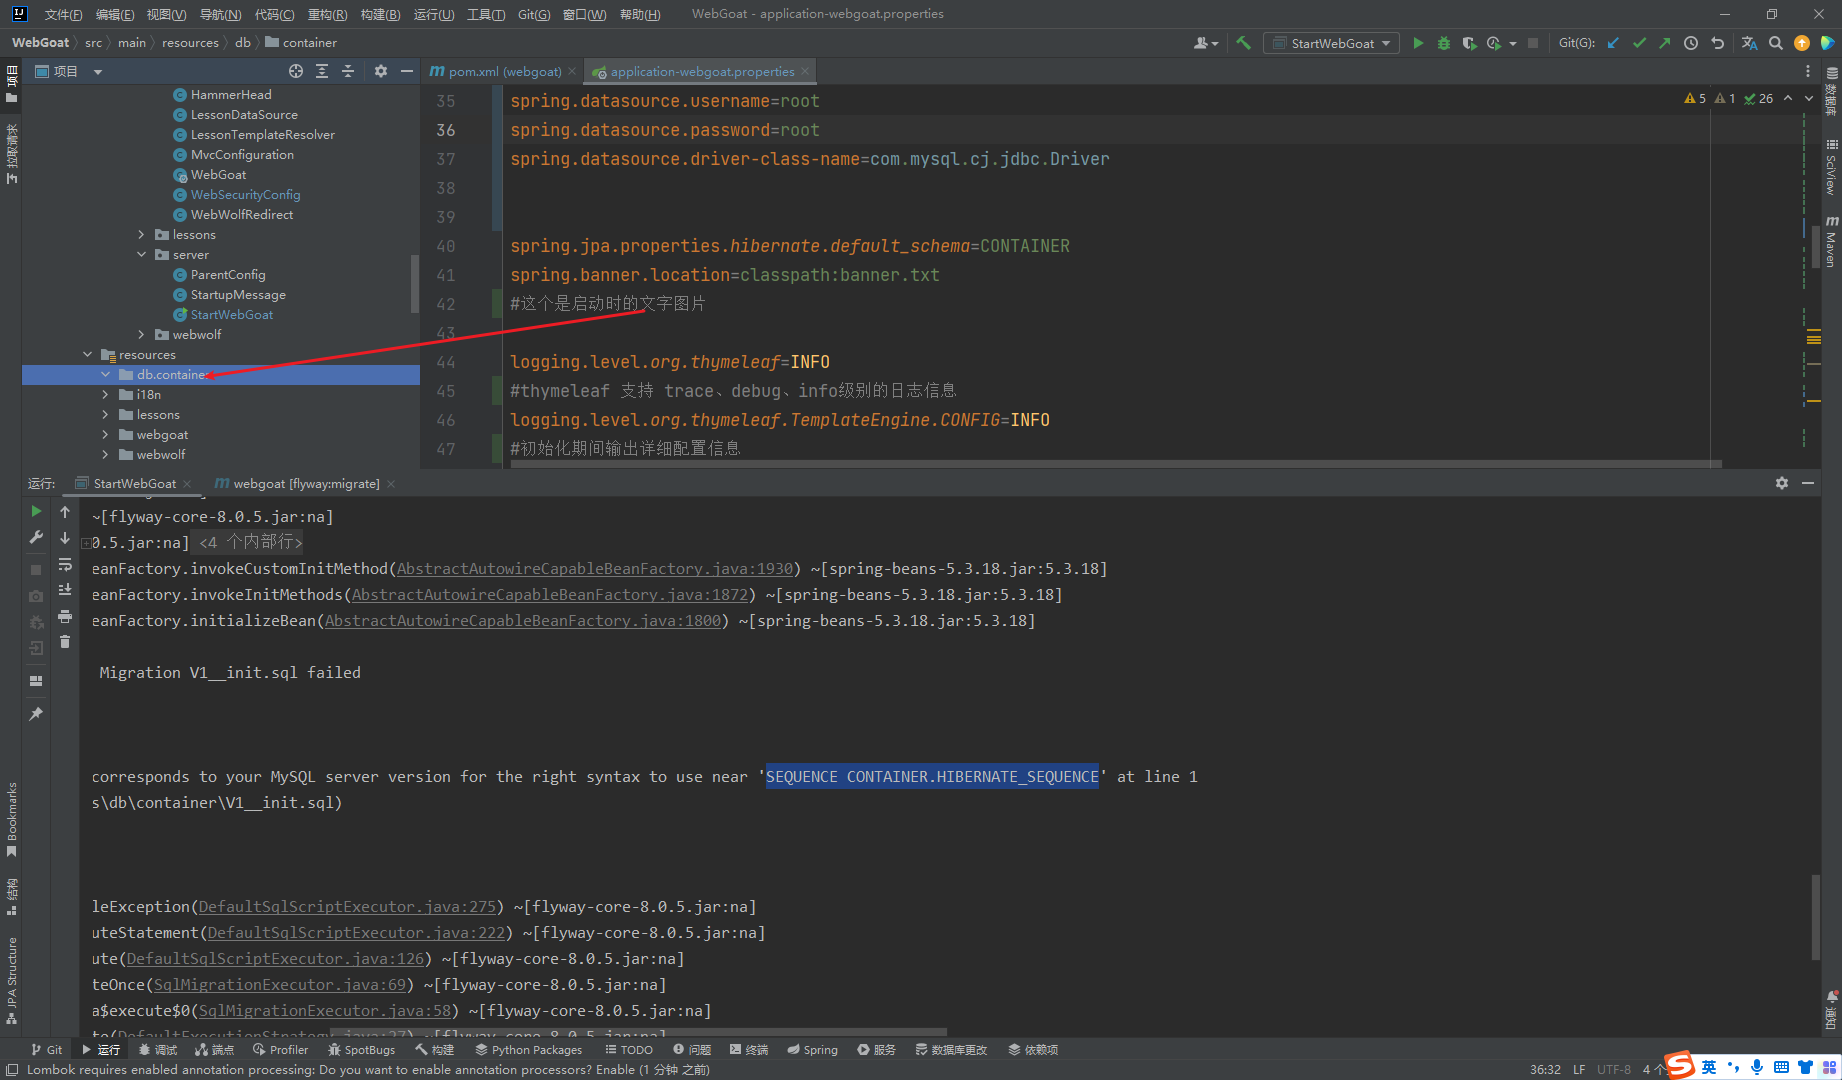The height and width of the screenshot is (1080, 1842).
Task: Rollback changes with undo arrow icon
Action: click(x=1717, y=43)
